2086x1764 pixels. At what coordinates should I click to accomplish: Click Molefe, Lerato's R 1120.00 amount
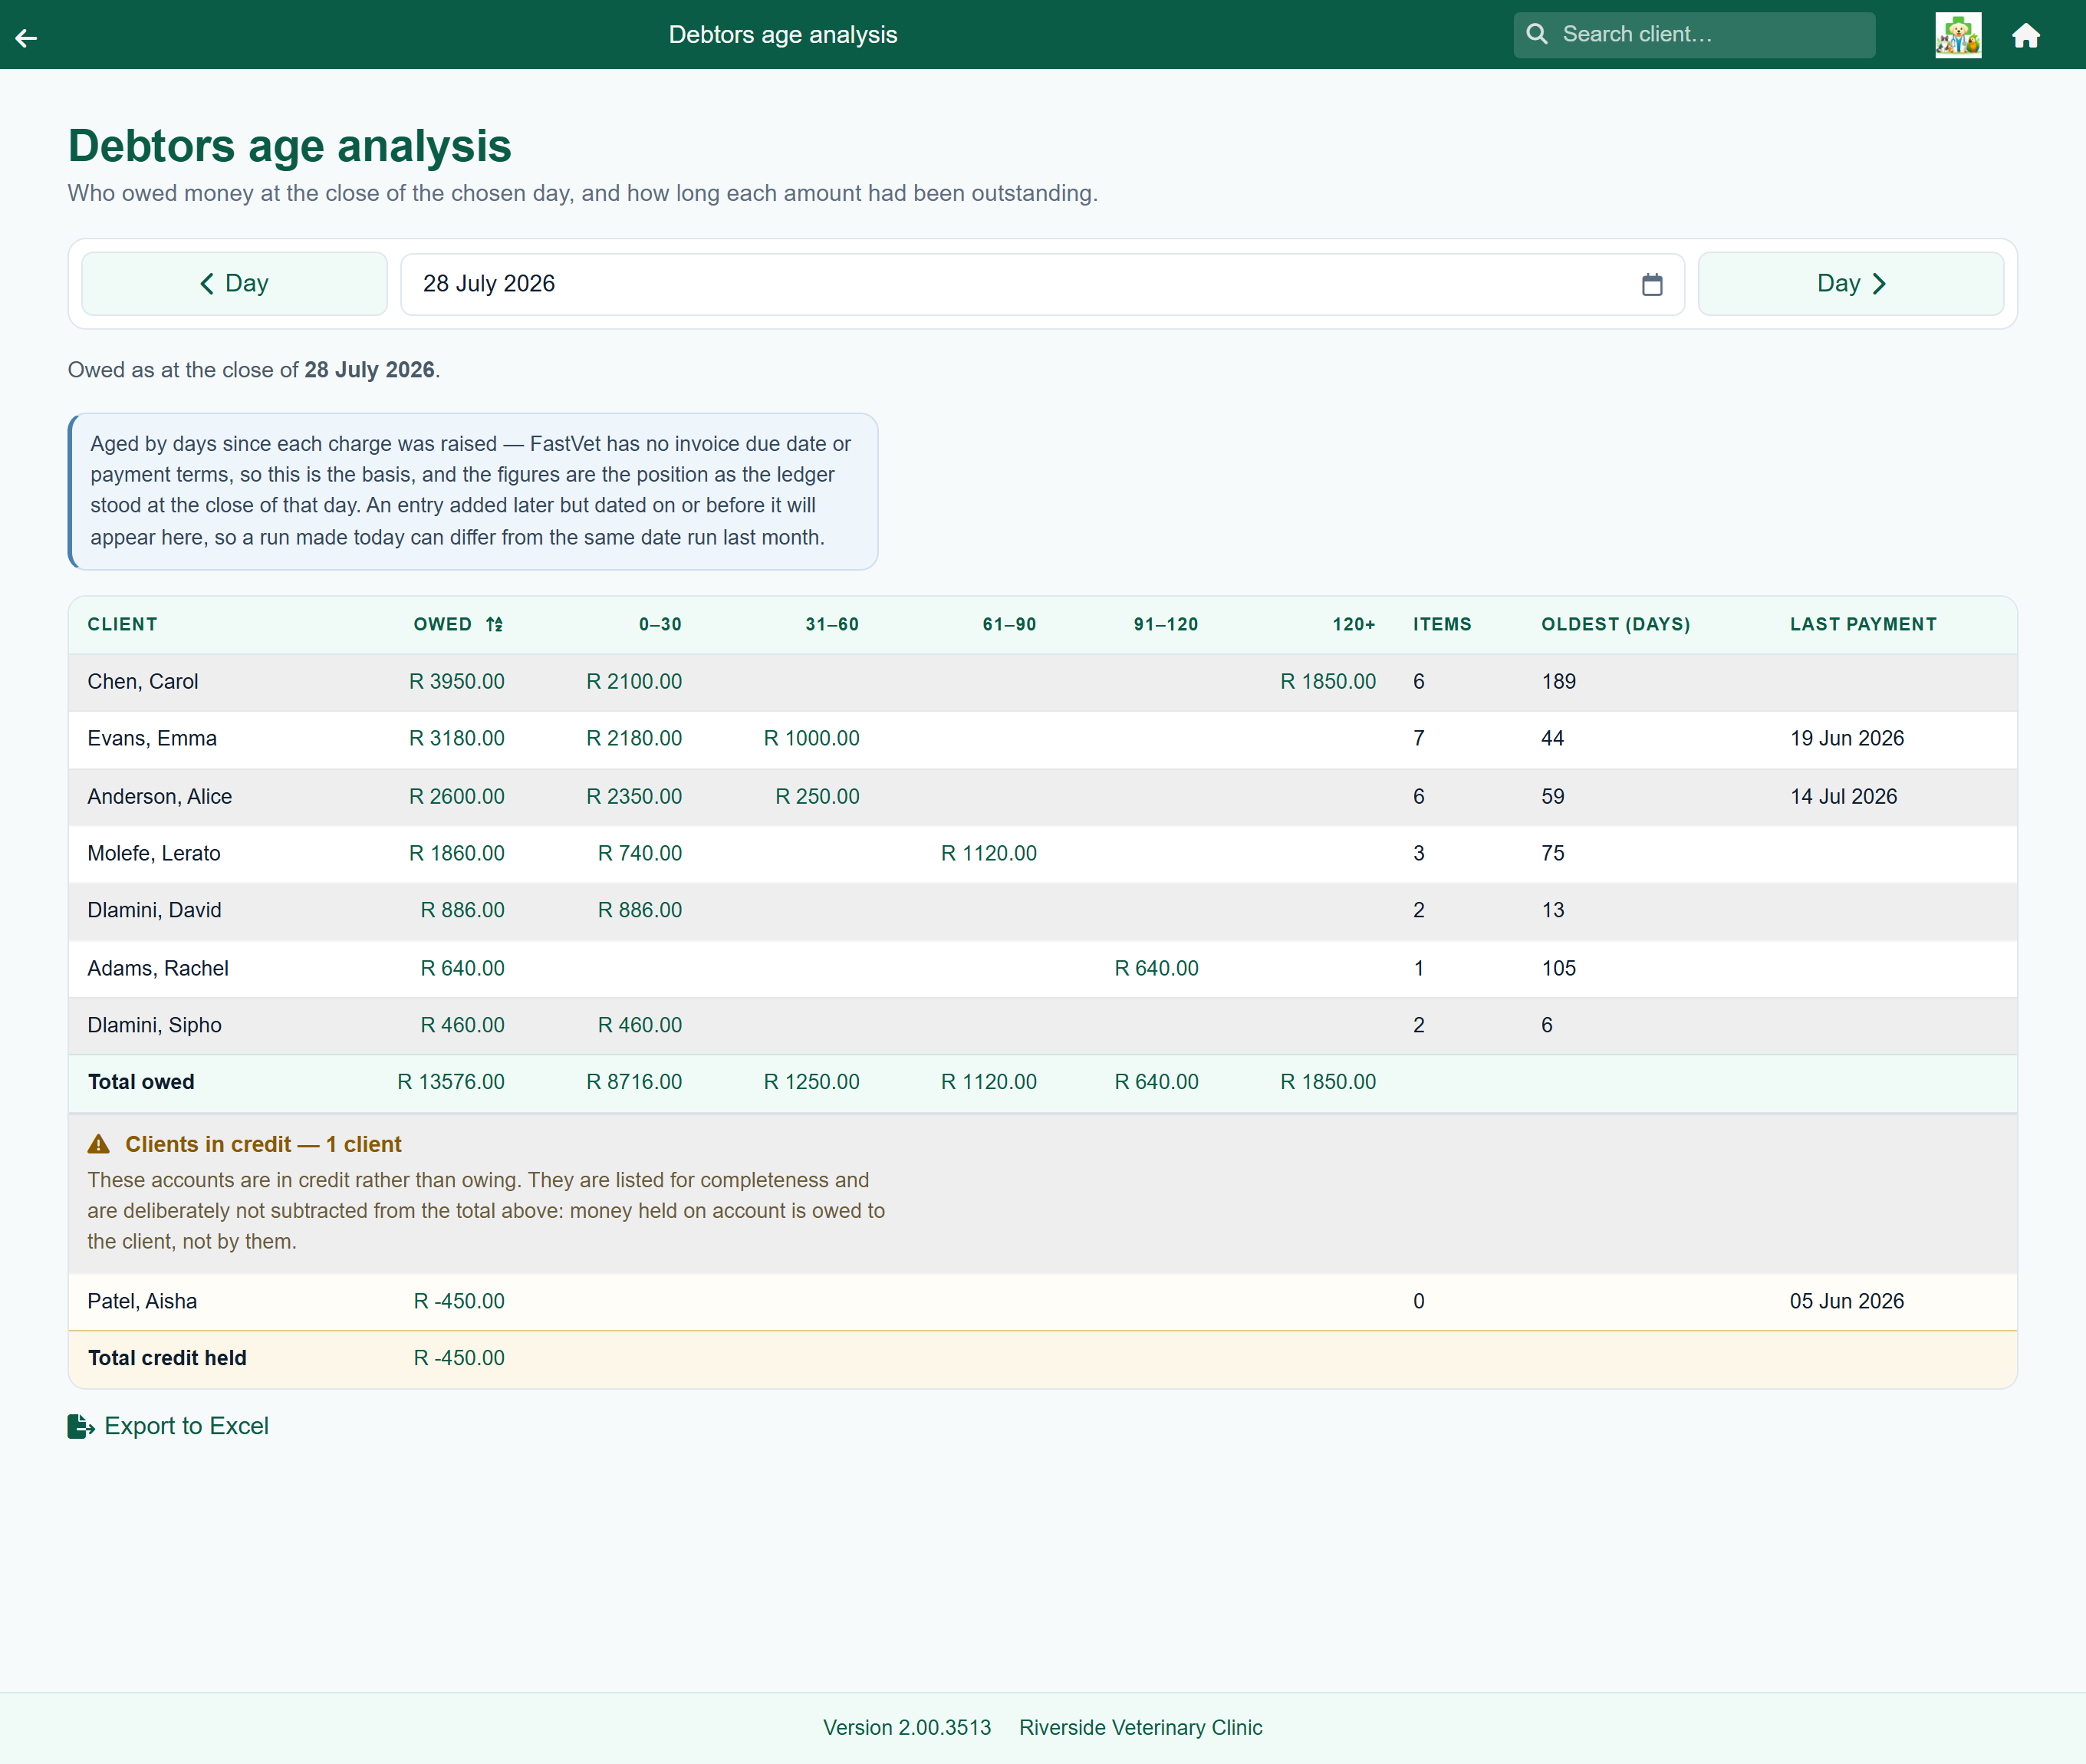(988, 853)
